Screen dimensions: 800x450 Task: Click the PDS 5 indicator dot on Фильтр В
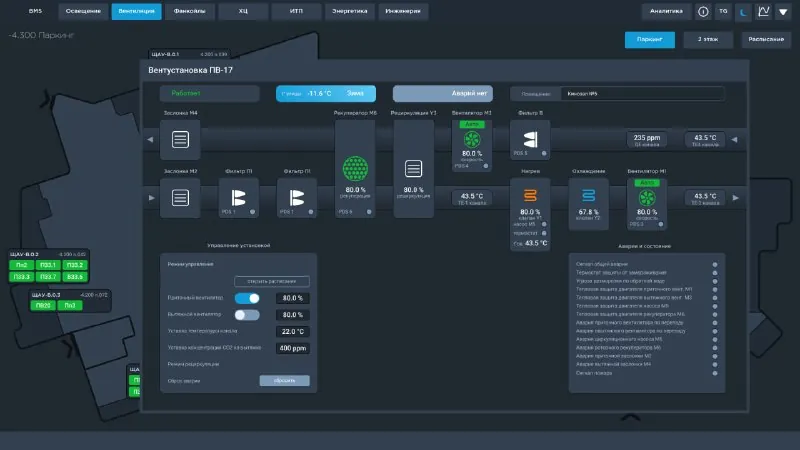tap(544, 153)
